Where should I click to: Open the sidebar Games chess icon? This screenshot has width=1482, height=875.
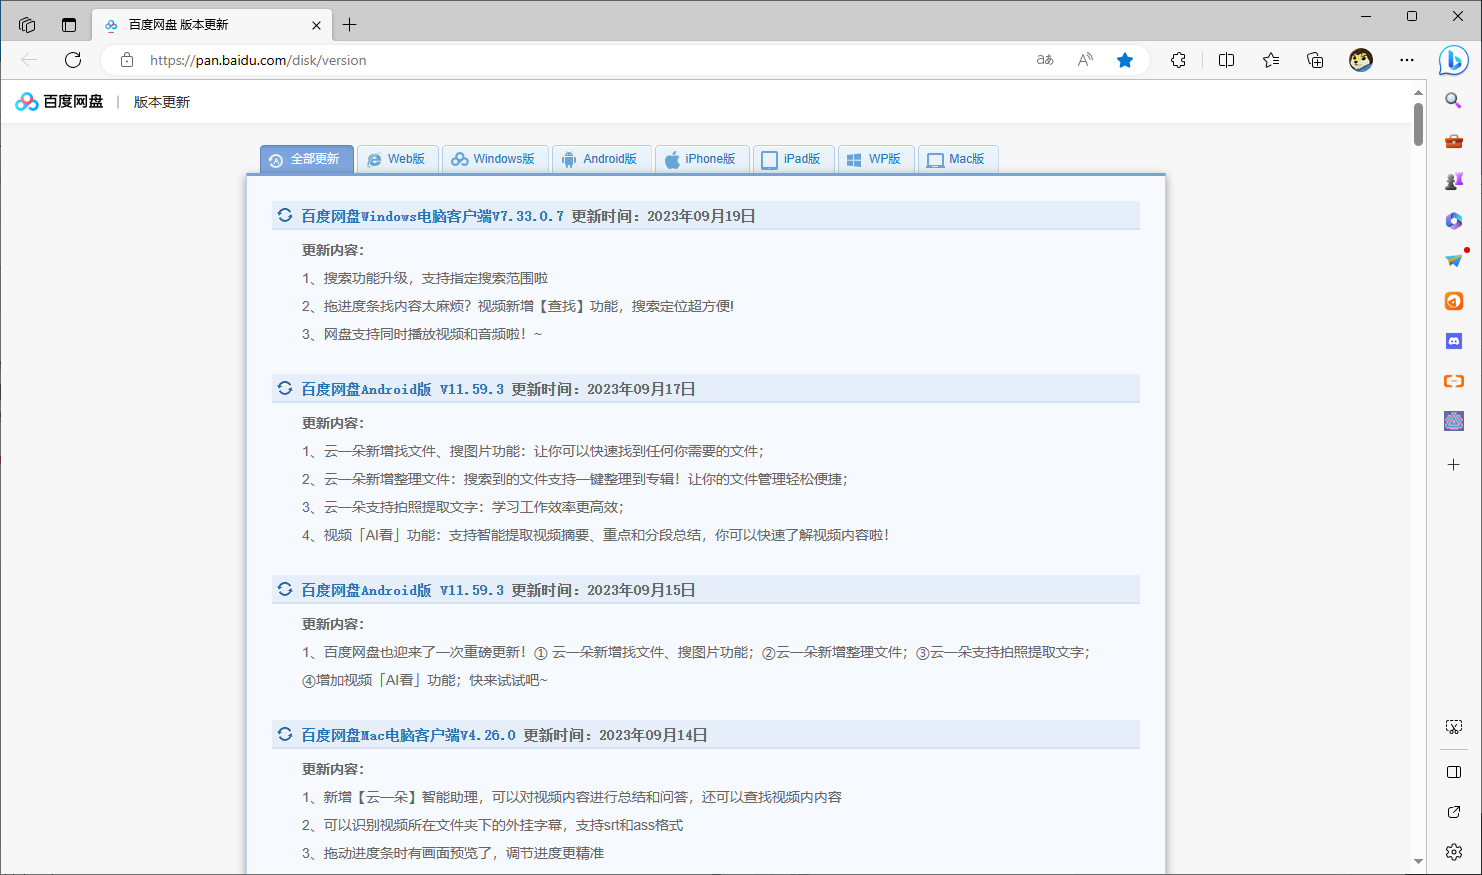click(1454, 181)
